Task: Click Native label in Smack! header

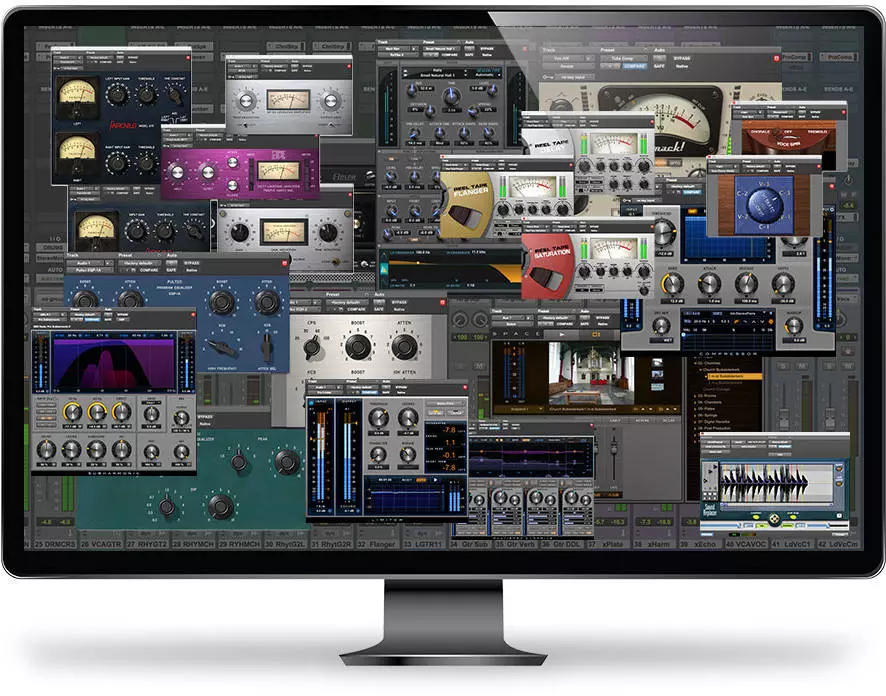Action: pyautogui.click(x=681, y=66)
